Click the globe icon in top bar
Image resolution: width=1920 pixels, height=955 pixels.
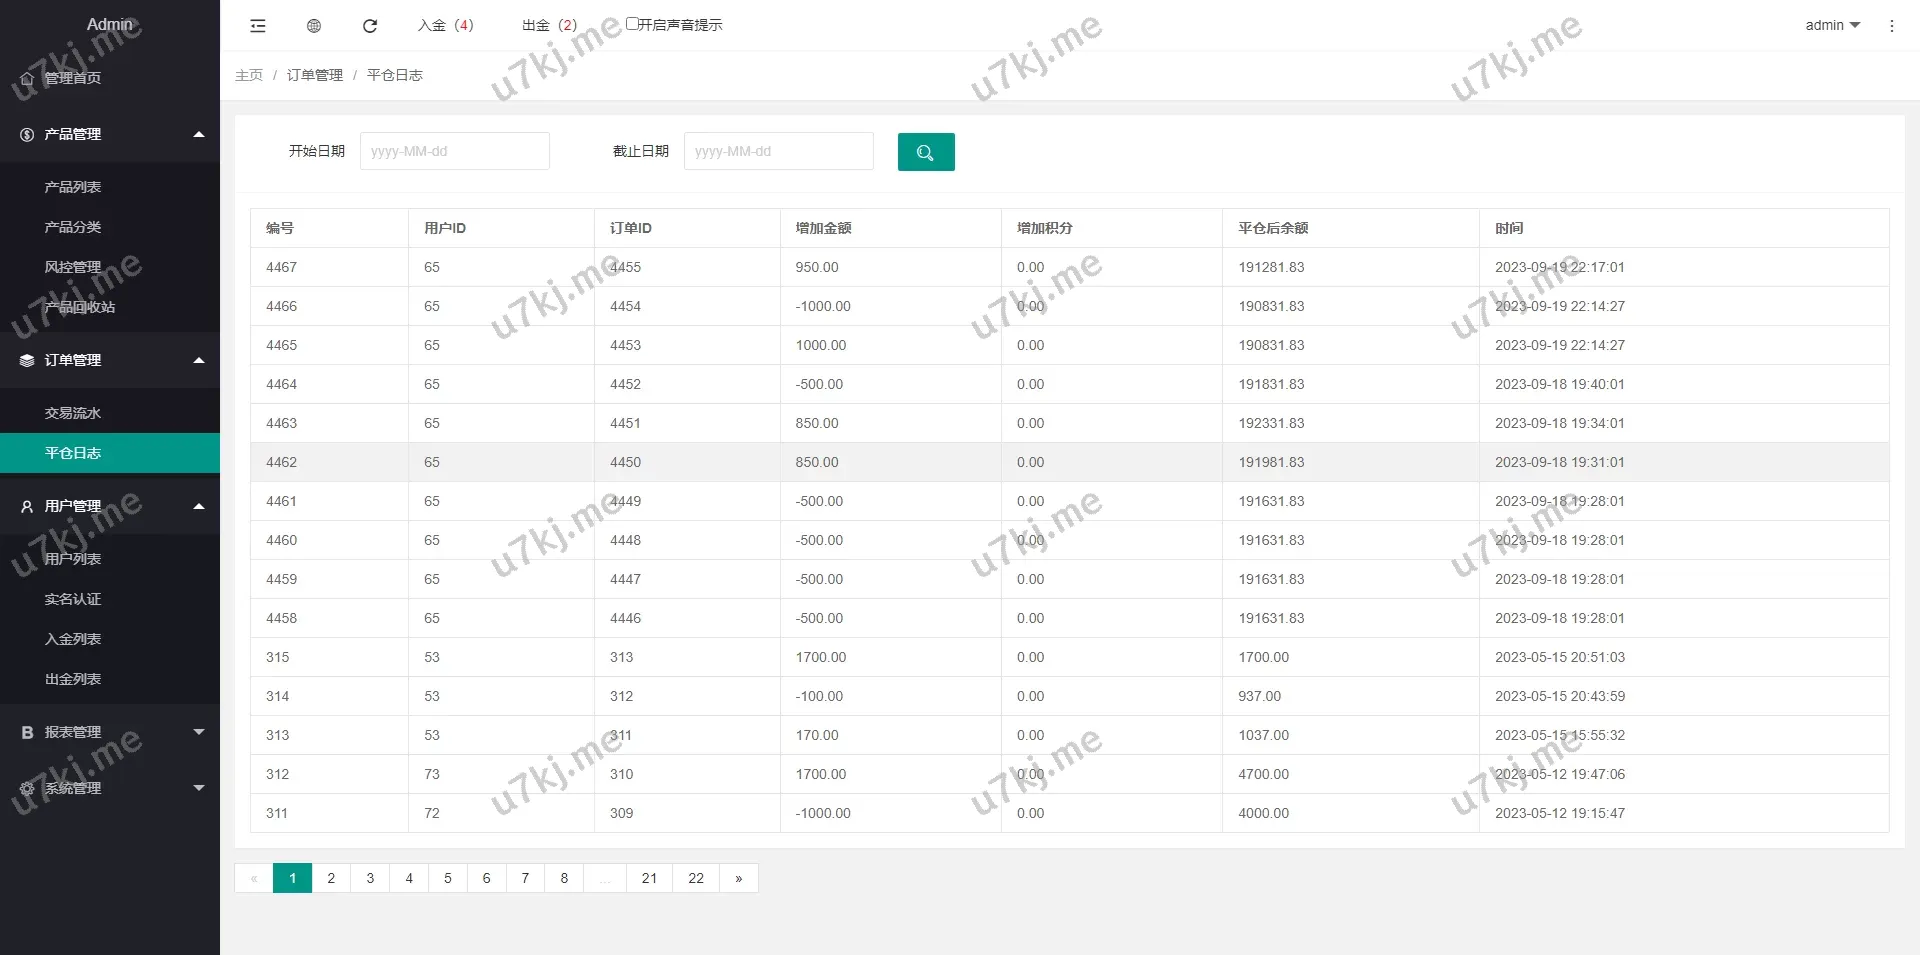pos(314,26)
